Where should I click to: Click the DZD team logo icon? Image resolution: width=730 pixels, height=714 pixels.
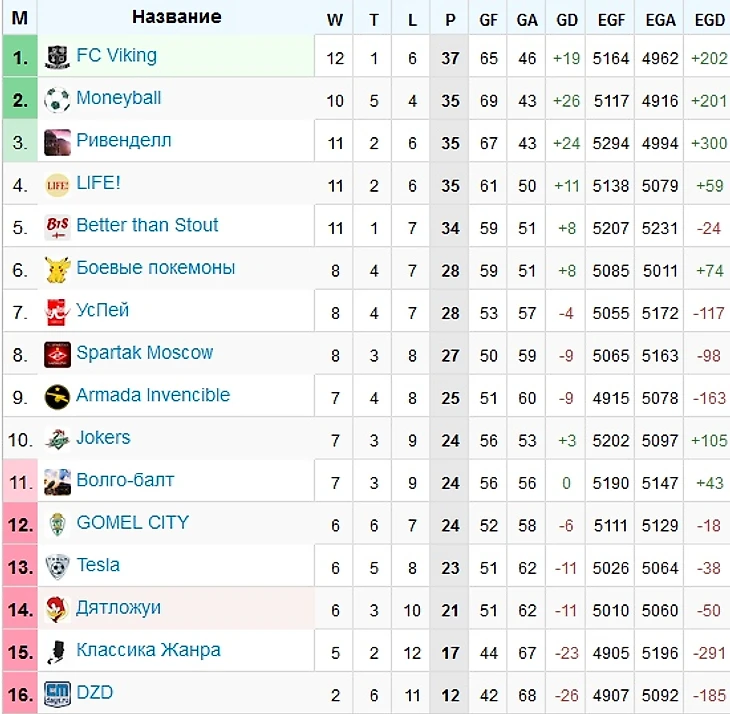coord(57,694)
